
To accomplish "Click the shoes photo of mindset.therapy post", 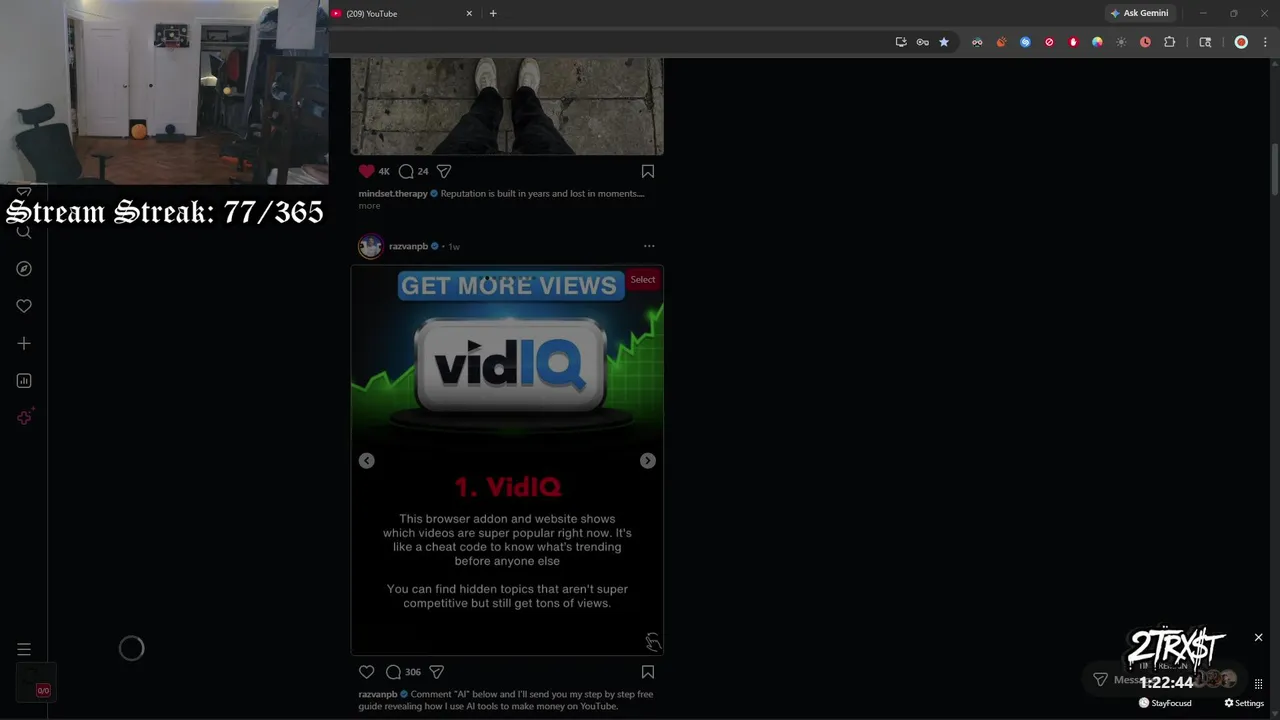I will pos(507,106).
